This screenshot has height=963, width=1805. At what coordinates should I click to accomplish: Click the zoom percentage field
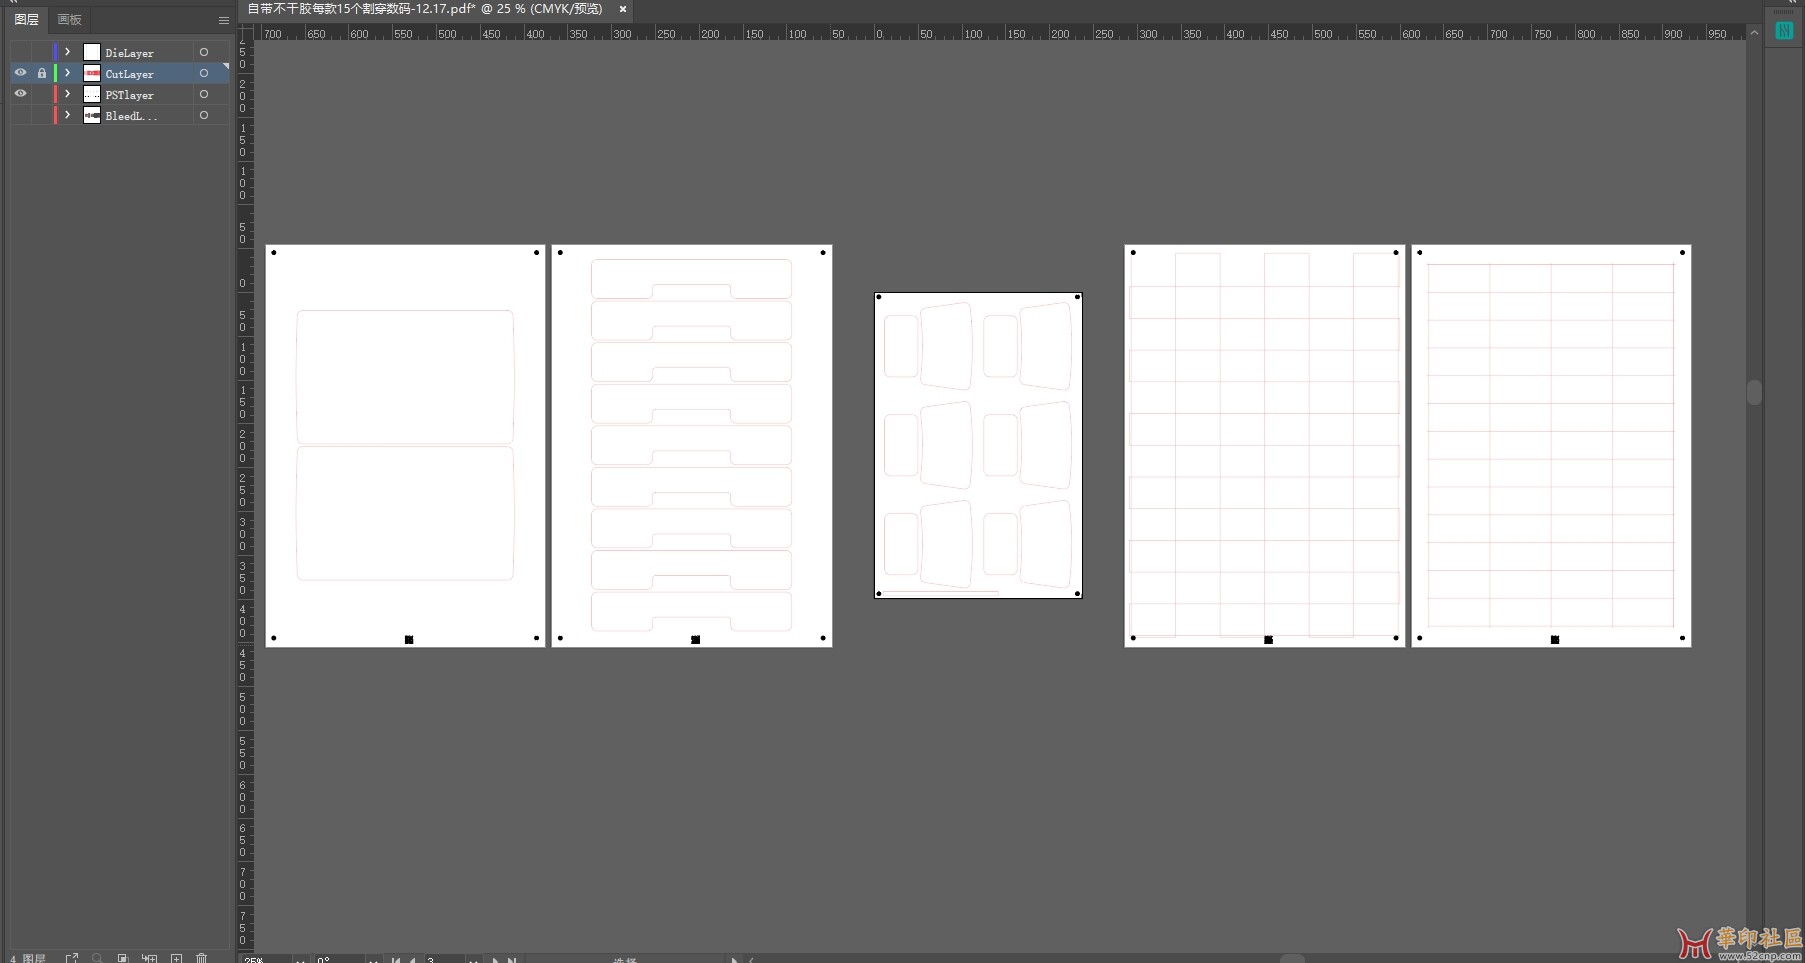pyautogui.click(x=267, y=959)
